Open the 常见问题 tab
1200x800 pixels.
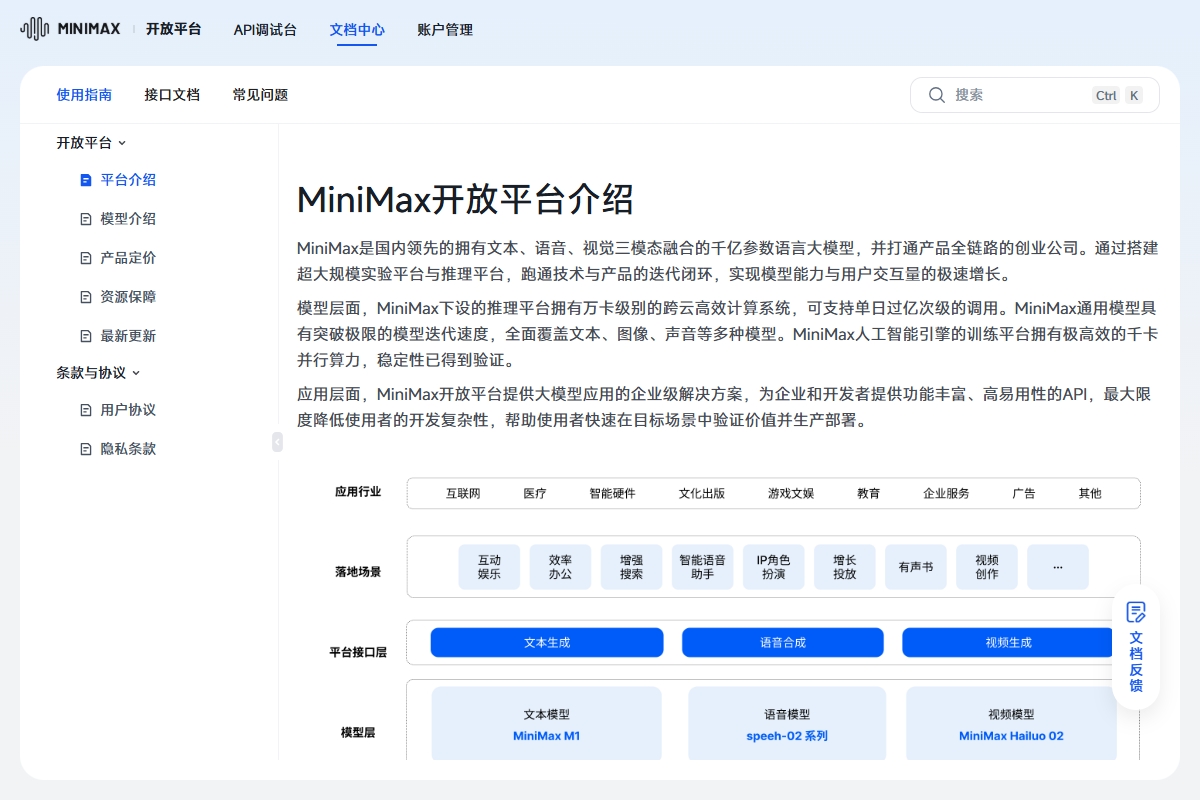(x=259, y=95)
